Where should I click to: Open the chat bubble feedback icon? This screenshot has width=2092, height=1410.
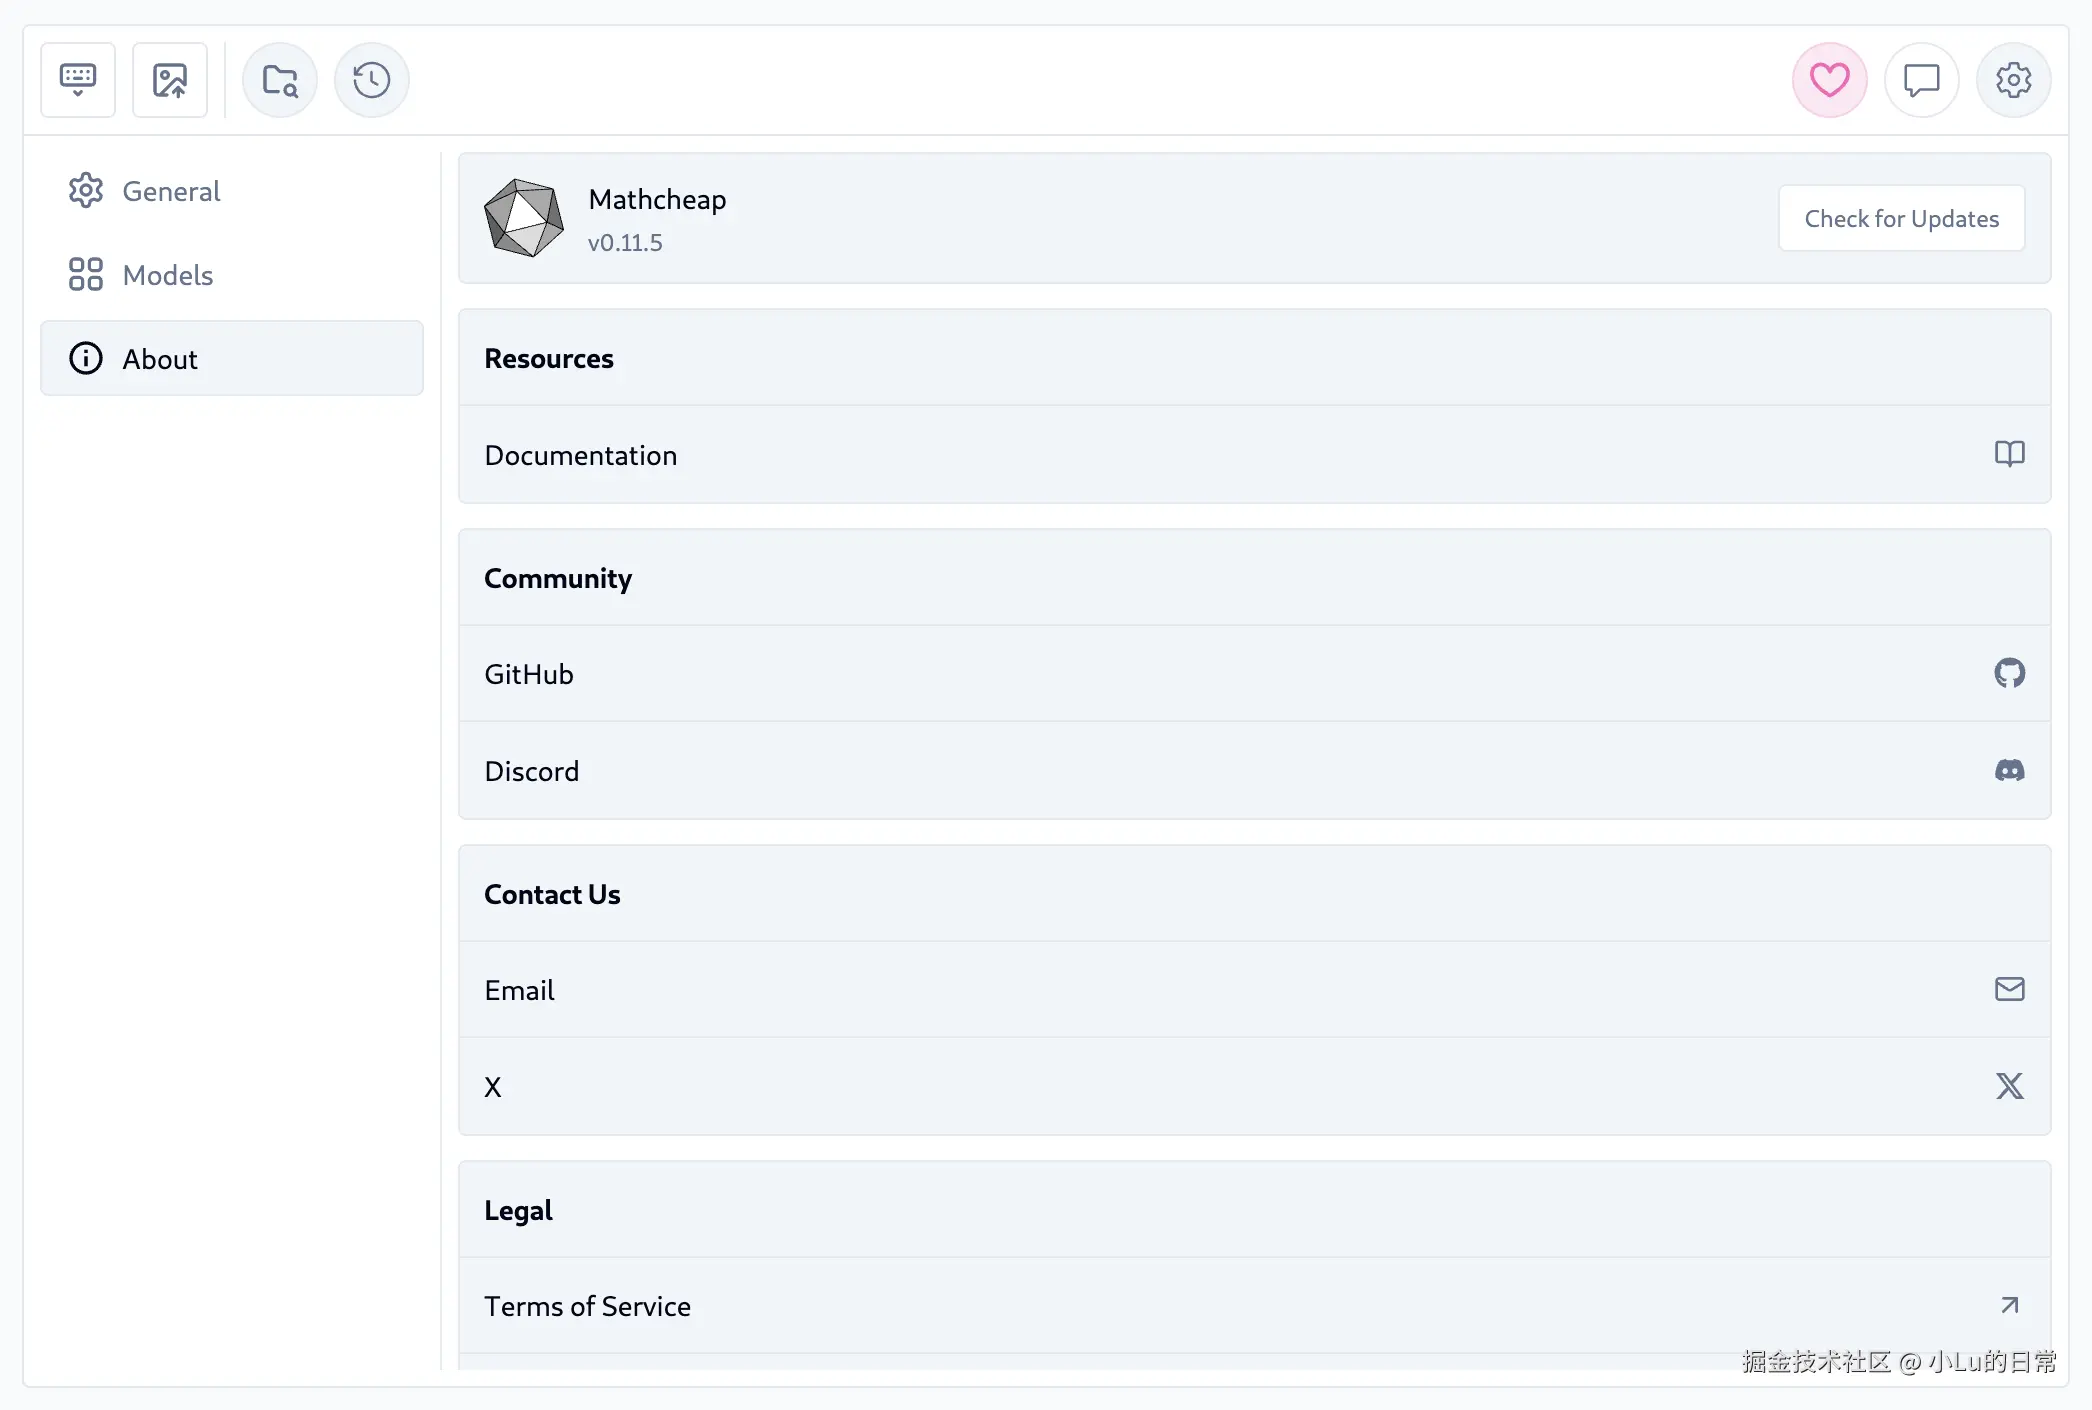1921,80
